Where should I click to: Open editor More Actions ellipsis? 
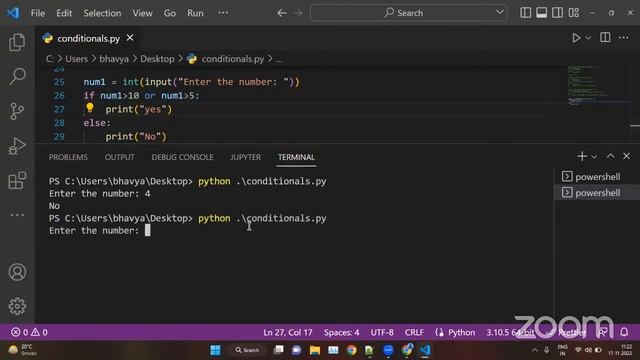click(624, 38)
